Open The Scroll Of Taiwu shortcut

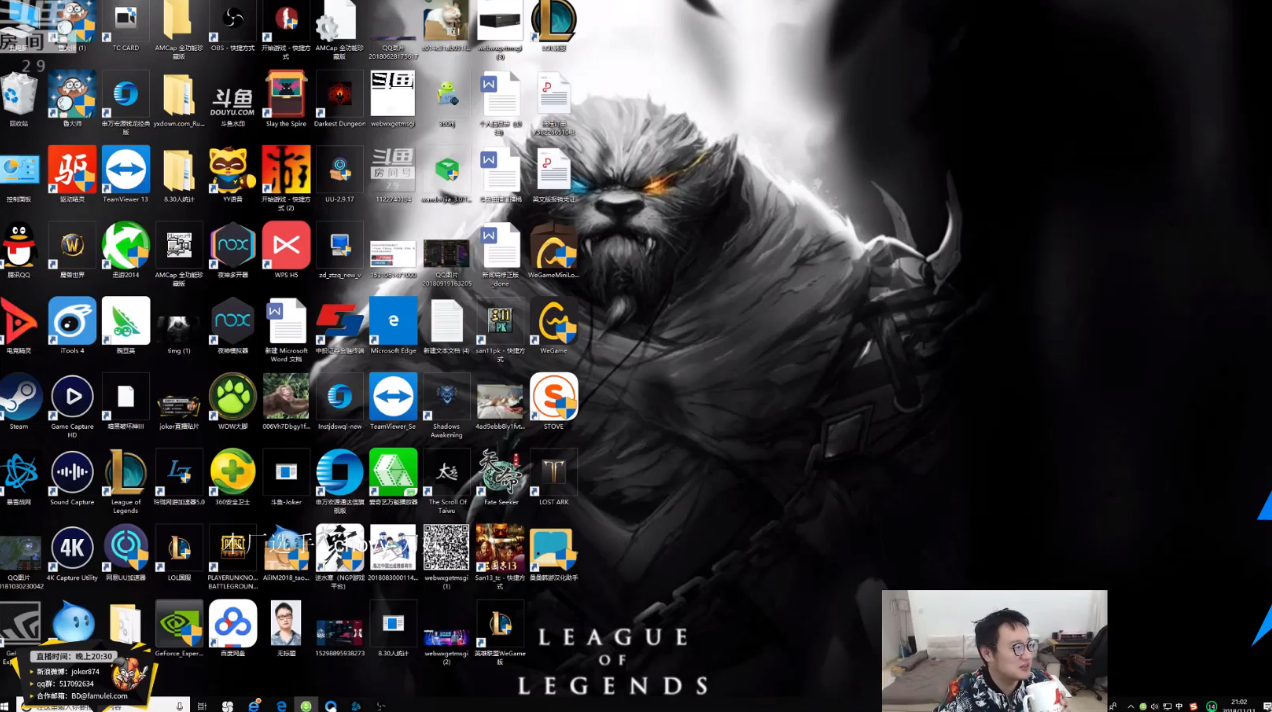[447, 472]
